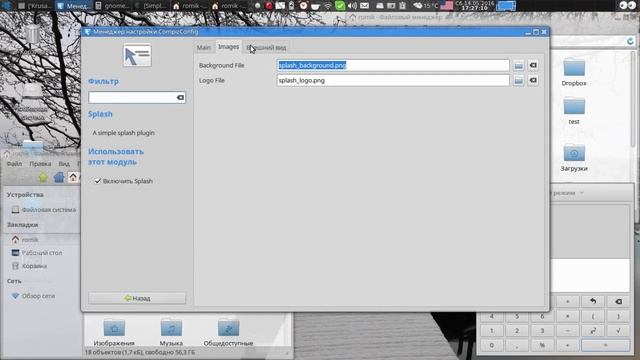Open the calculator режим dropdown

point(567,193)
